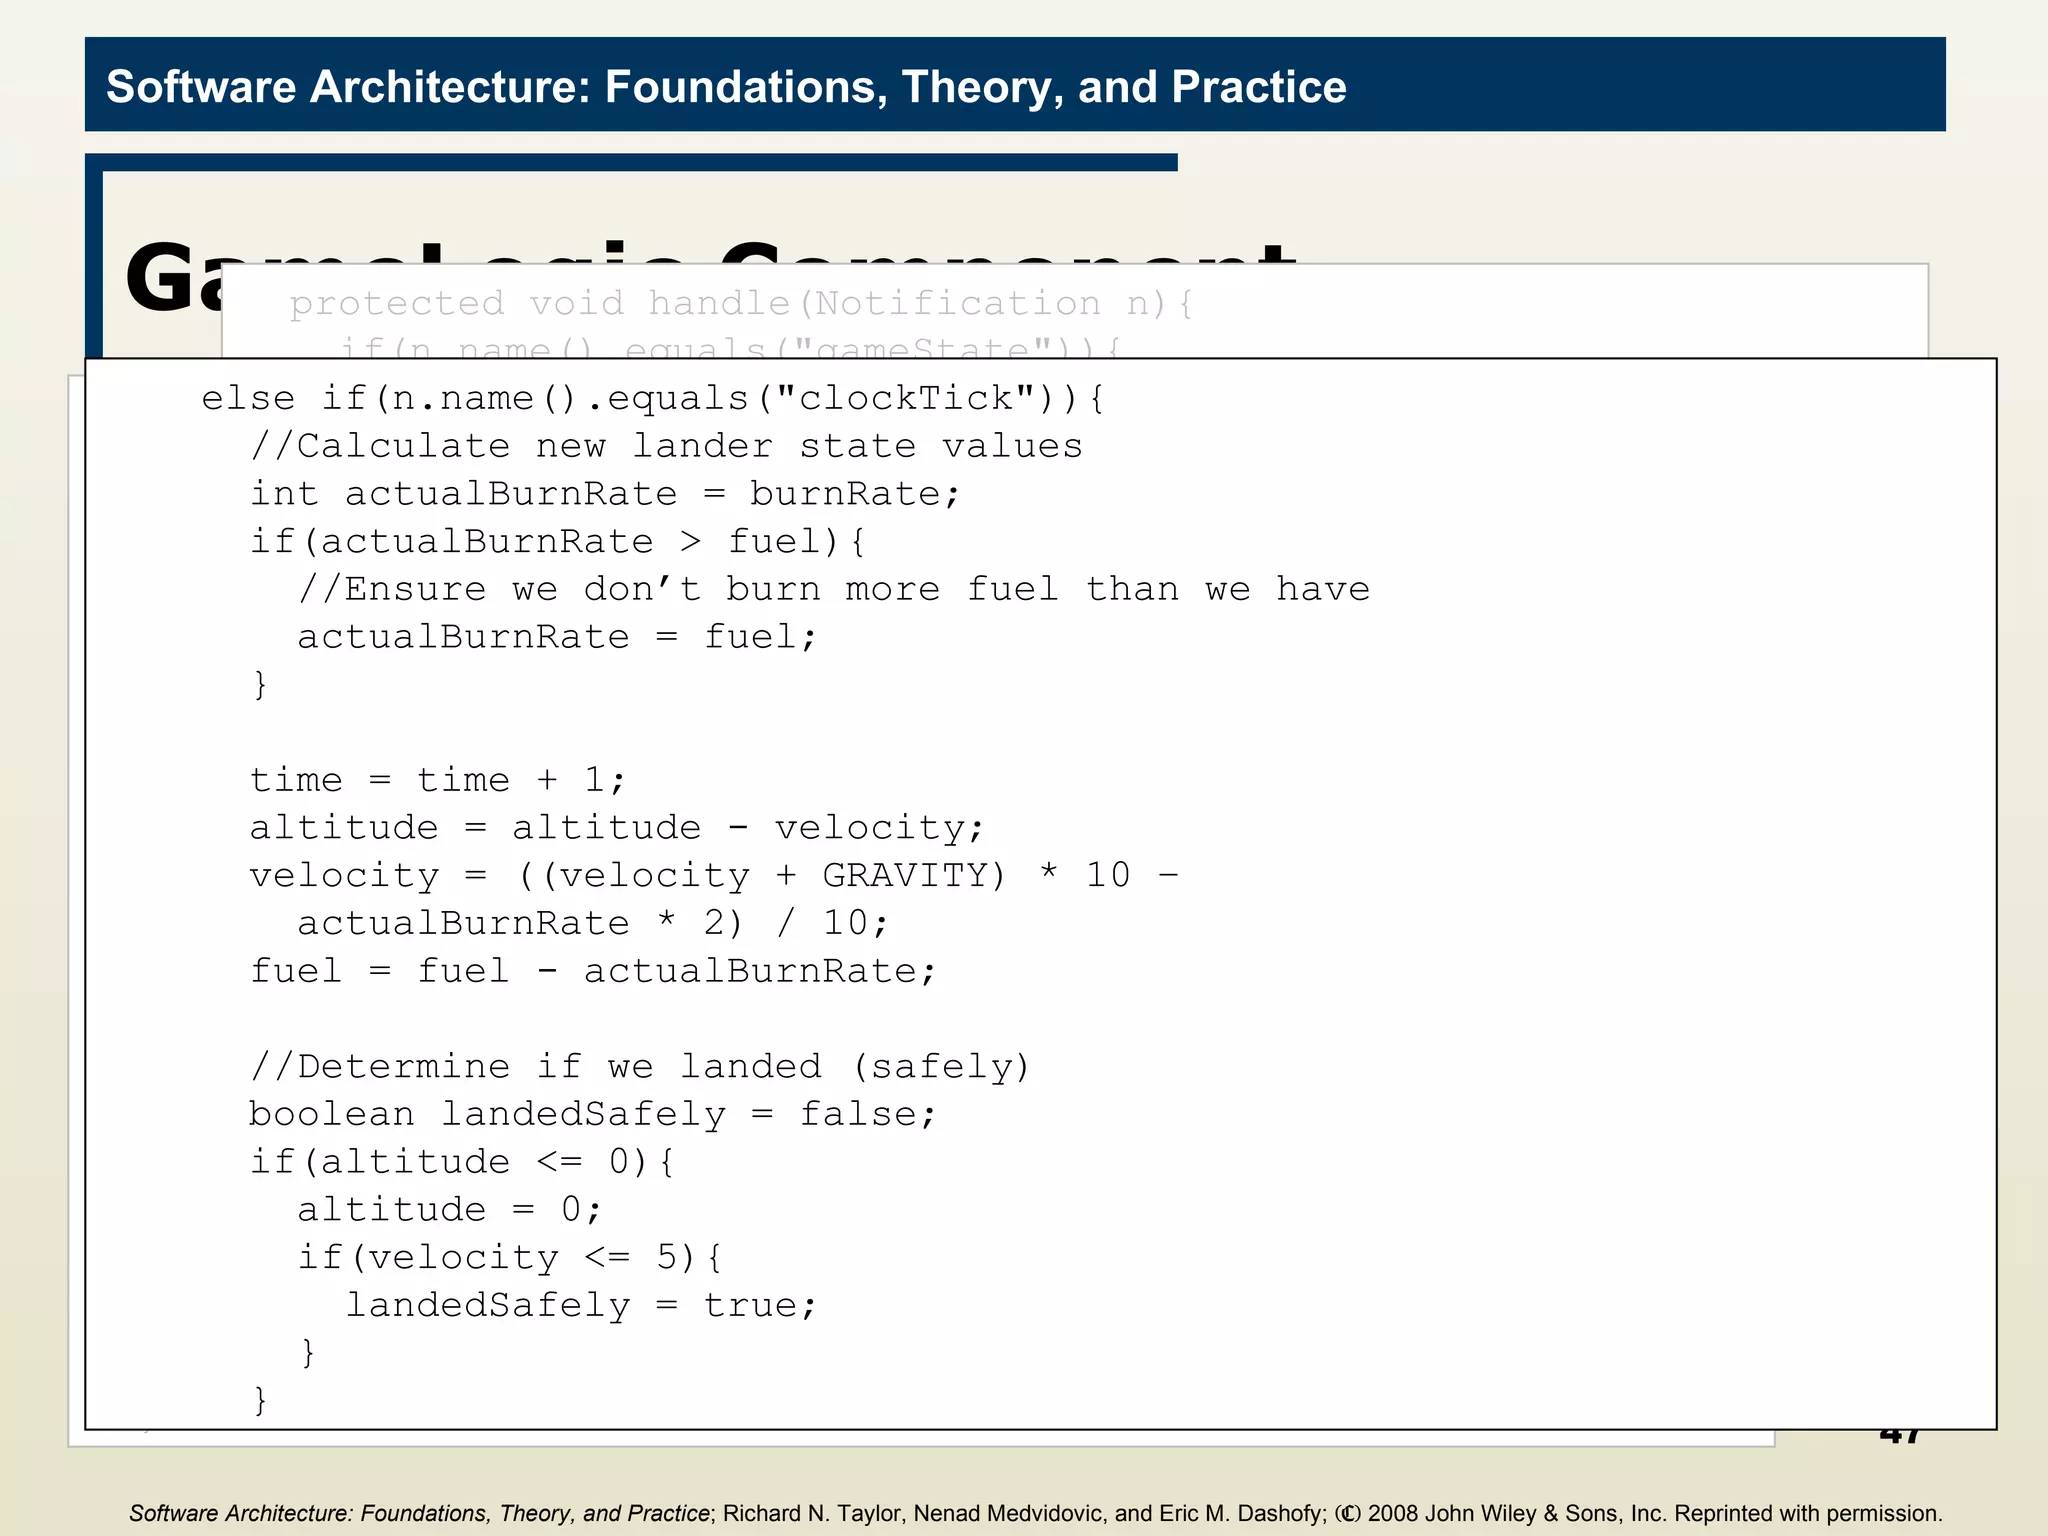Click the footer copyright attribution text
The height and width of the screenshot is (1536, 2048).
coord(1035,1513)
